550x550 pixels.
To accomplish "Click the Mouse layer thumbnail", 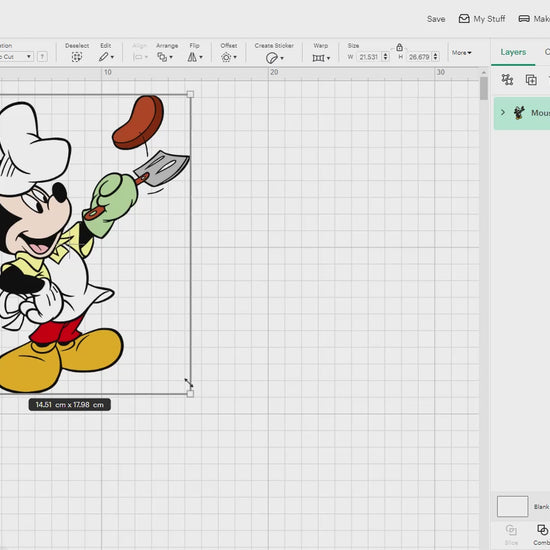I will 519,113.
